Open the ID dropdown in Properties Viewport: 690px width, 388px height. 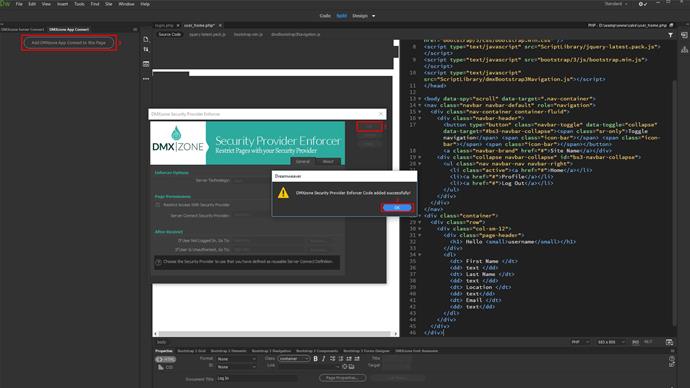tap(236, 367)
